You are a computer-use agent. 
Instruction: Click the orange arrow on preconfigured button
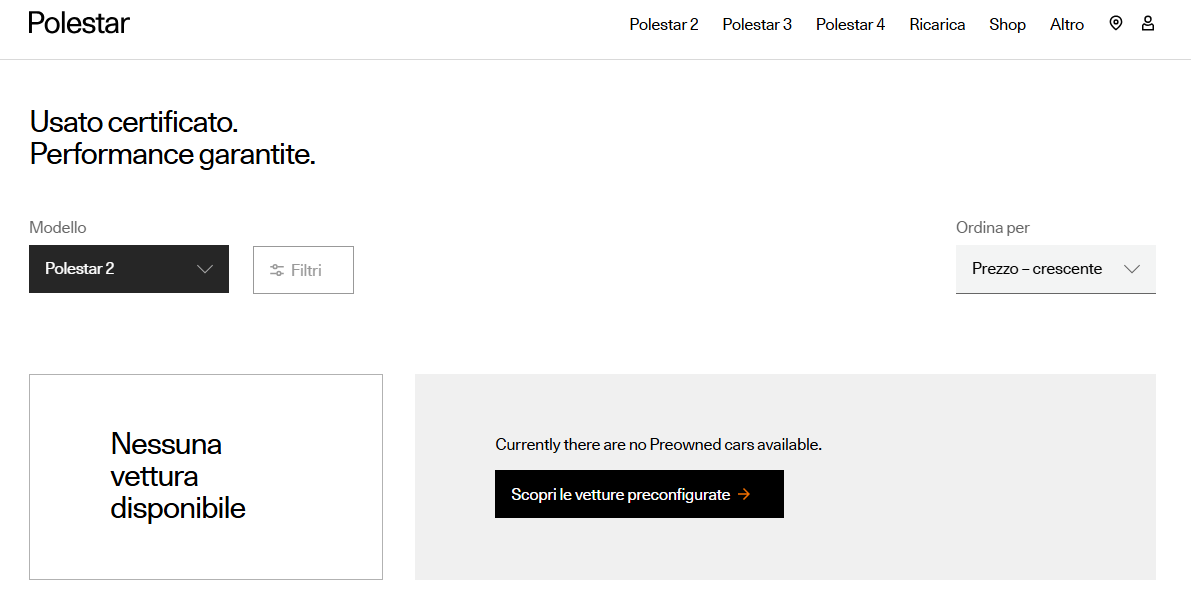pyautogui.click(x=744, y=494)
